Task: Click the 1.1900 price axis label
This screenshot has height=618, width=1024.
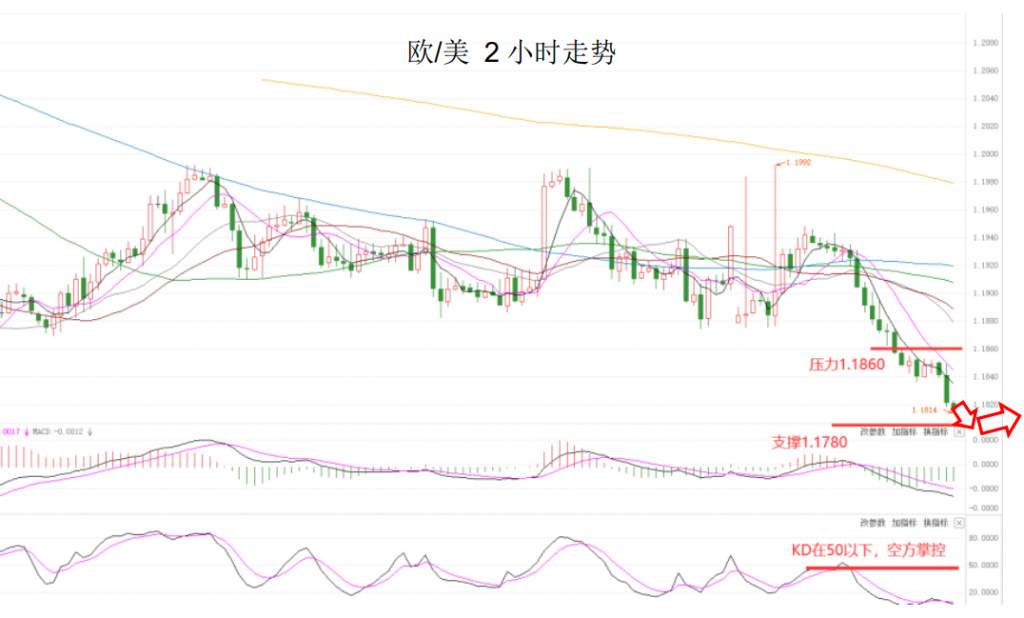Action: point(985,293)
